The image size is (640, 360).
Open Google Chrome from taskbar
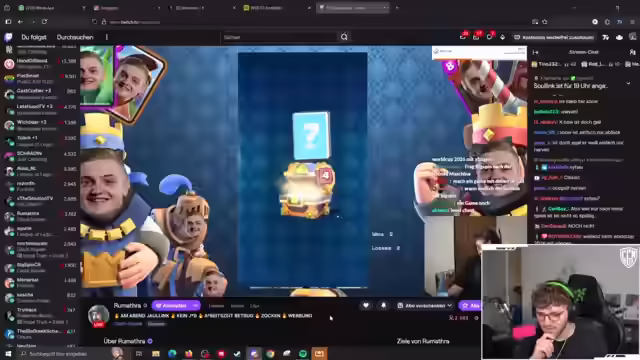point(270,353)
